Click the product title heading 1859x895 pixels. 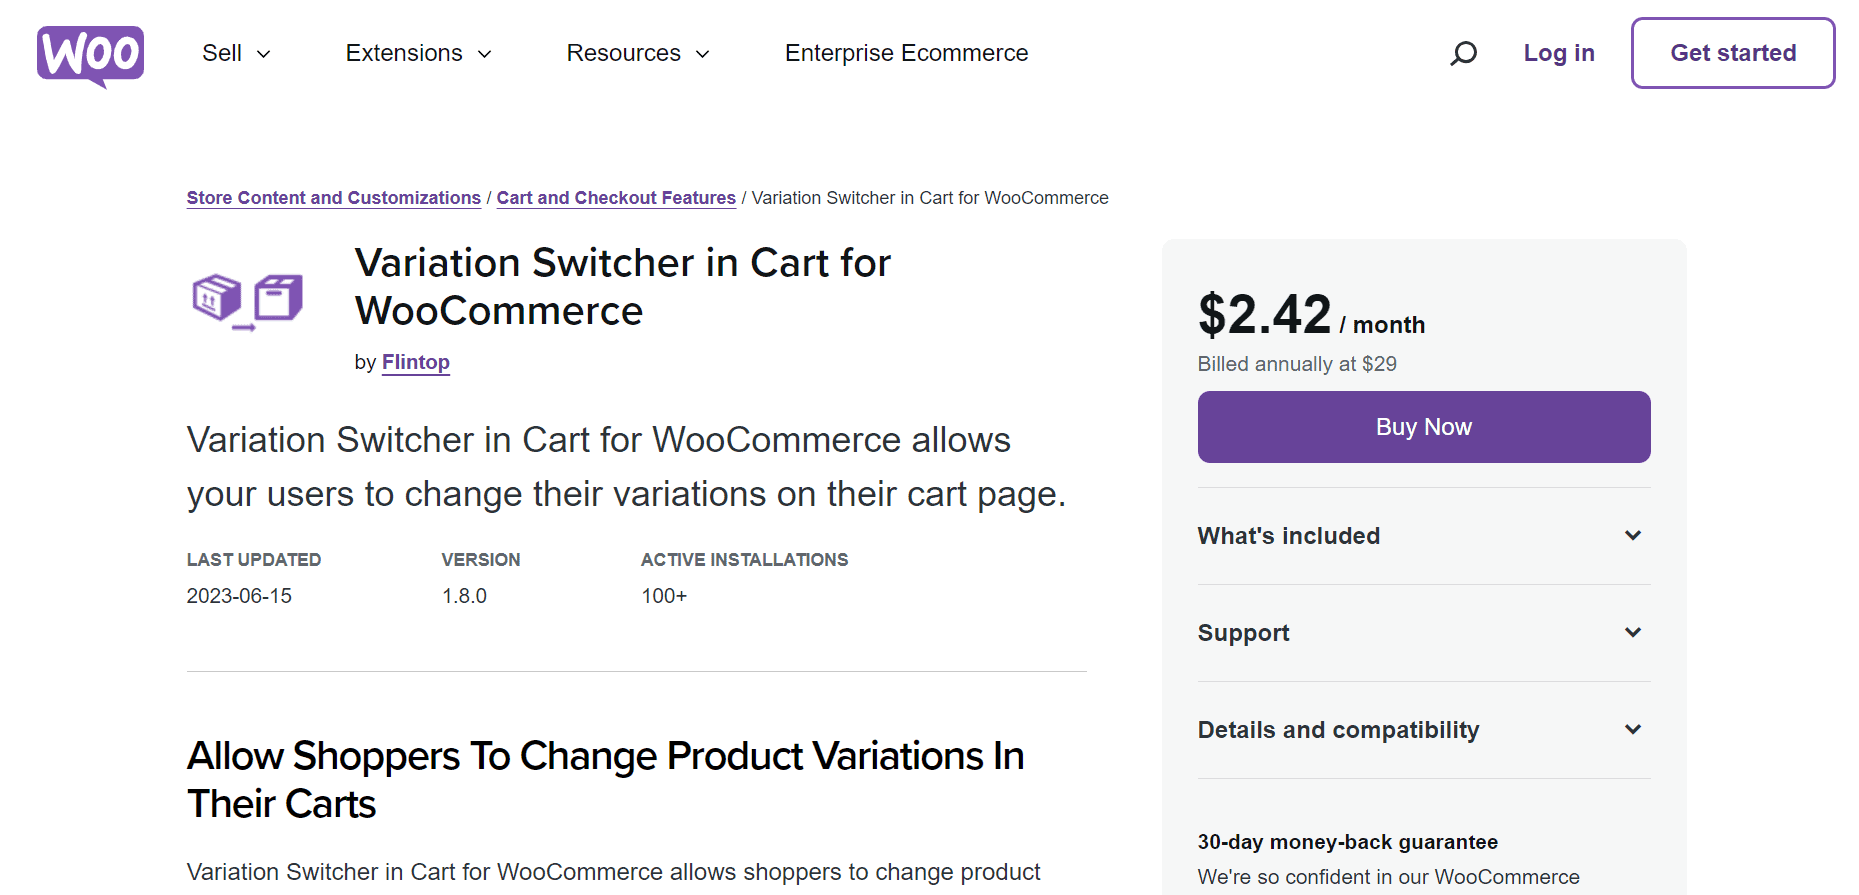(x=622, y=287)
